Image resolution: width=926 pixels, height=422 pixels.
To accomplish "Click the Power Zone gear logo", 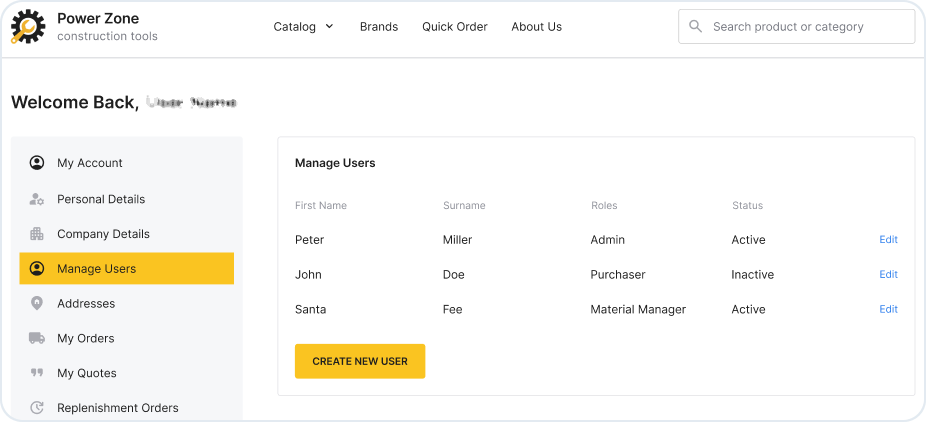I will click(28, 27).
